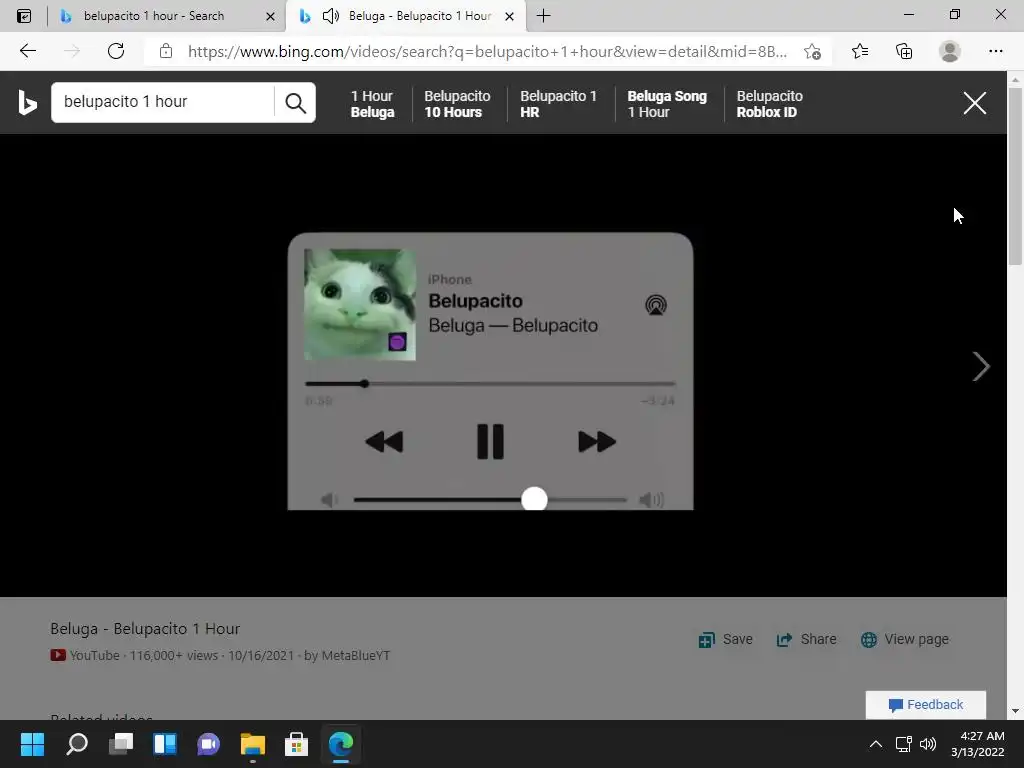The image size is (1024, 768).
Task: Go back to previous page
Action: pyautogui.click(x=27, y=51)
